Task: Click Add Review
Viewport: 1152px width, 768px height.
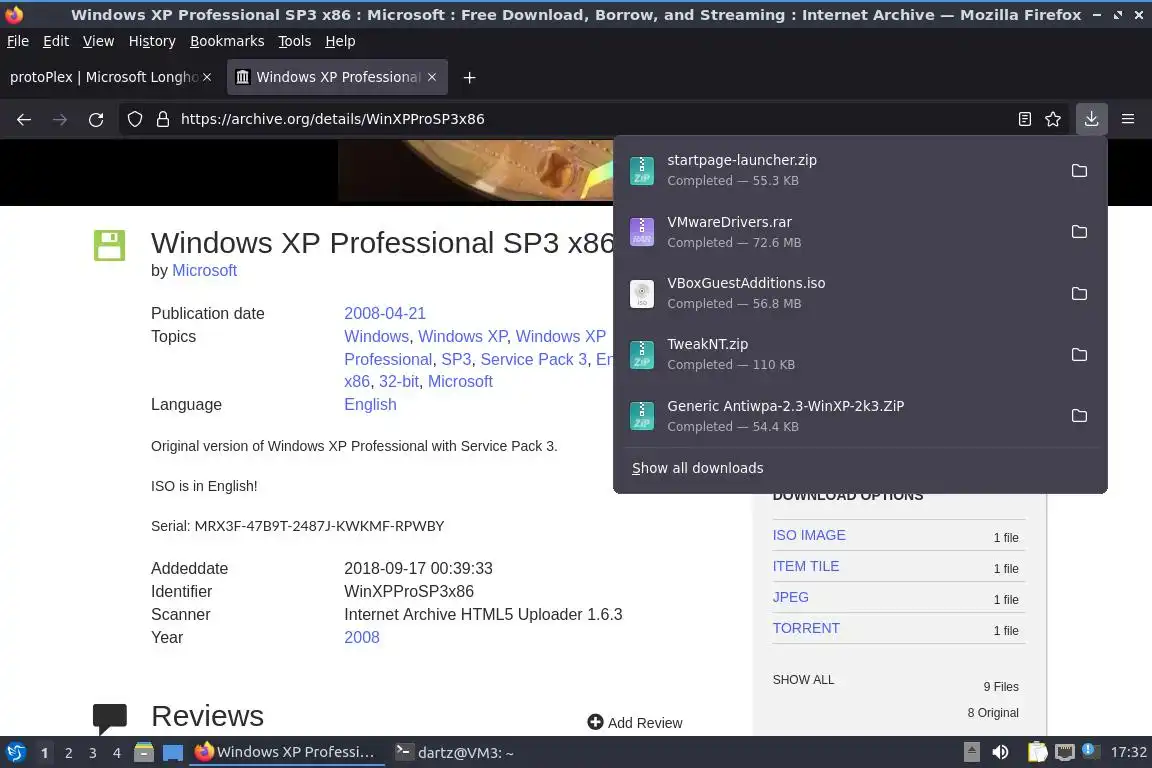Action: click(635, 722)
